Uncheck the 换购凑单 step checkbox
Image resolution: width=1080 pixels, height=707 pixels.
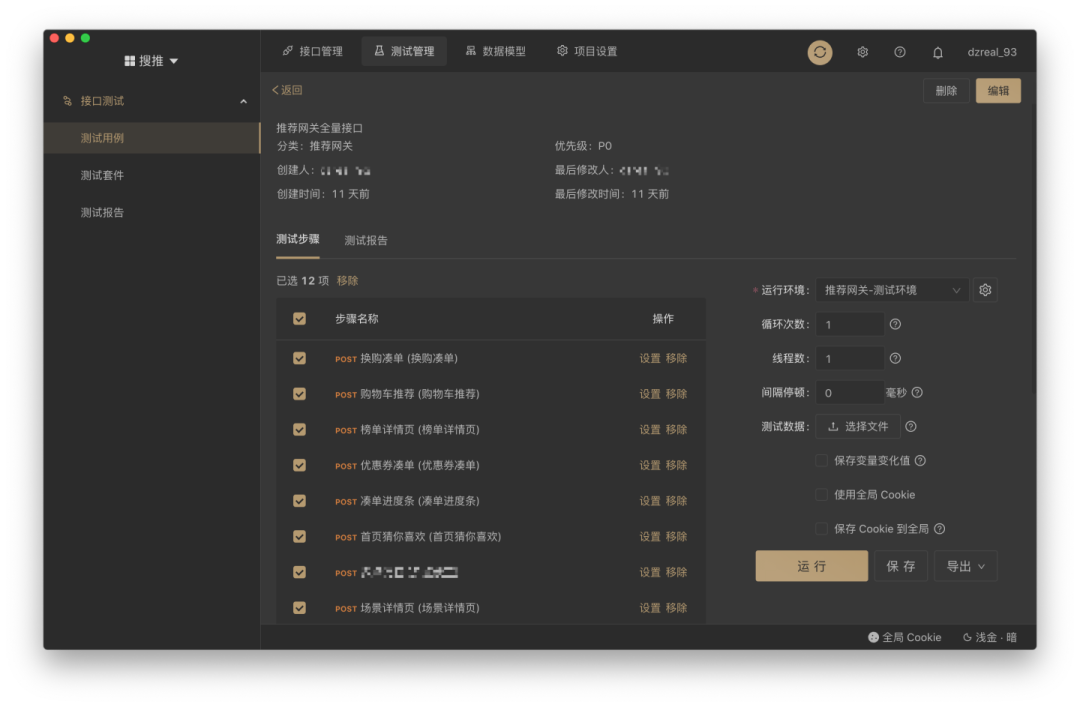pyautogui.click(x=300, y=358)
